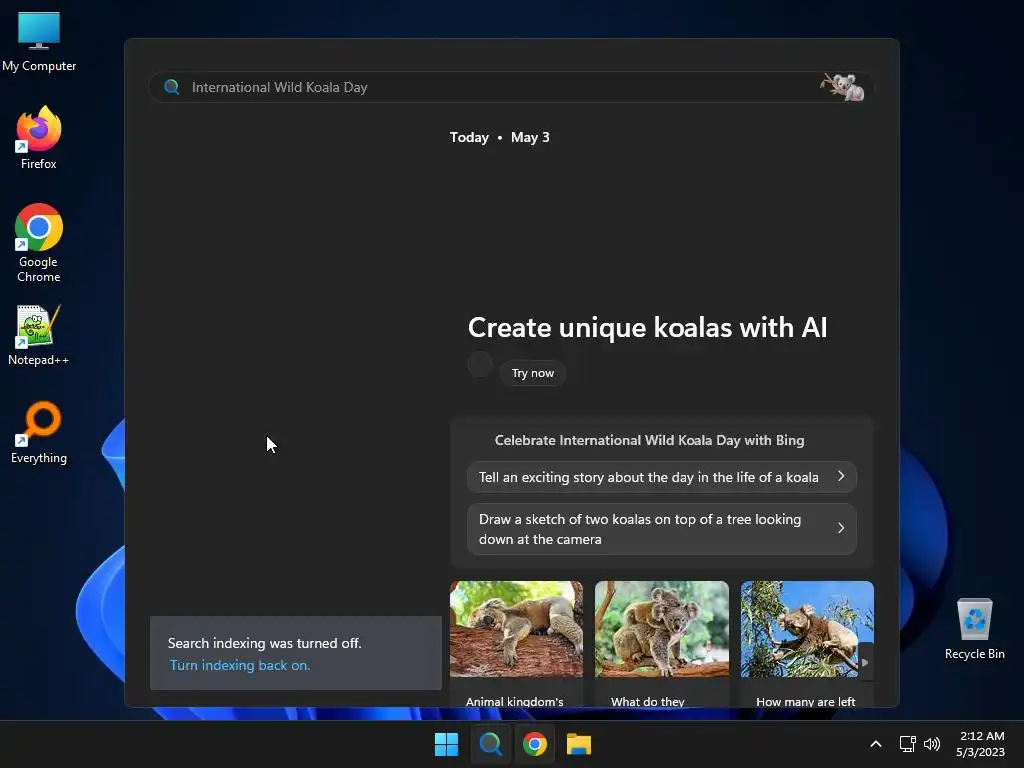The height and width of the screenshot is (768, 1024).
Task: Select the koala story suggestion
Action: (662, 477)
